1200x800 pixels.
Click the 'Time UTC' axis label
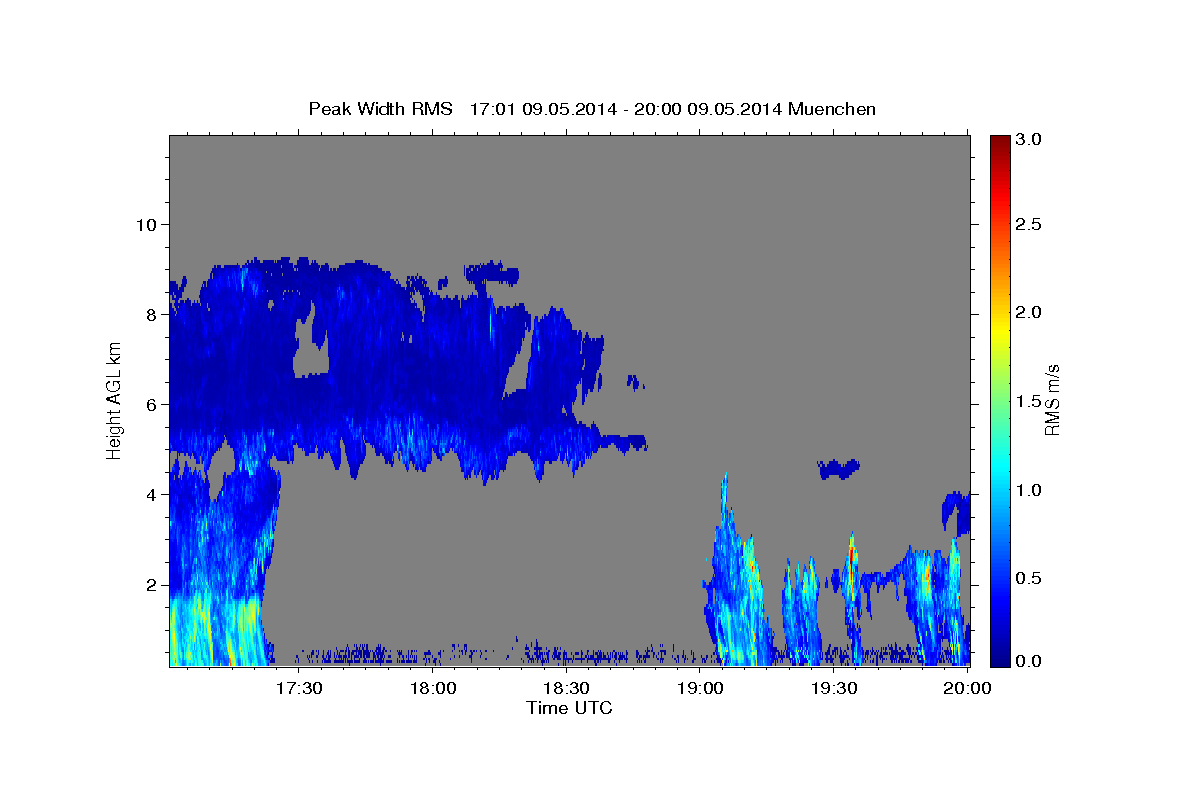(x=569, y=708)
